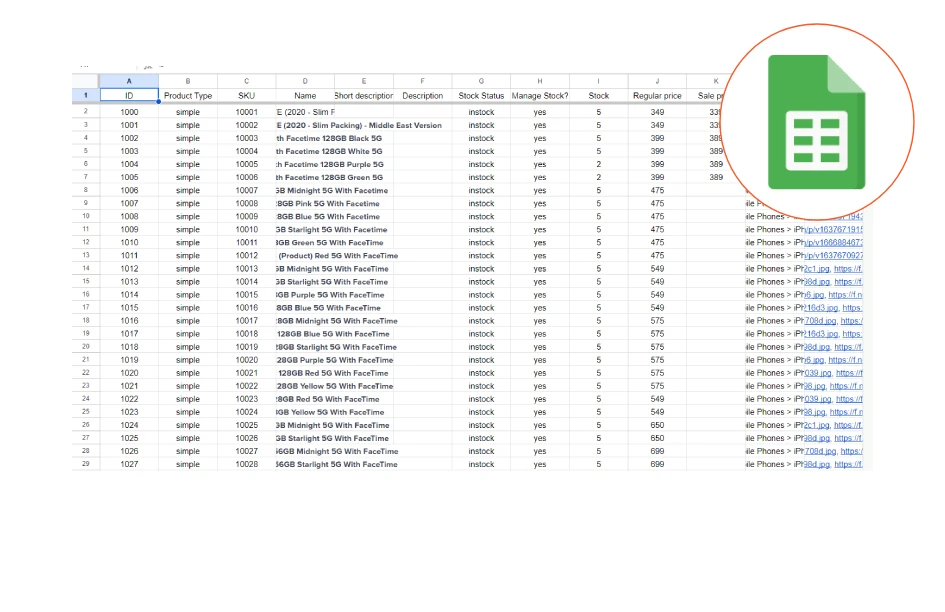Click the regular price 475 for ID 1009
945x612 pixels.
coord(658,230)
